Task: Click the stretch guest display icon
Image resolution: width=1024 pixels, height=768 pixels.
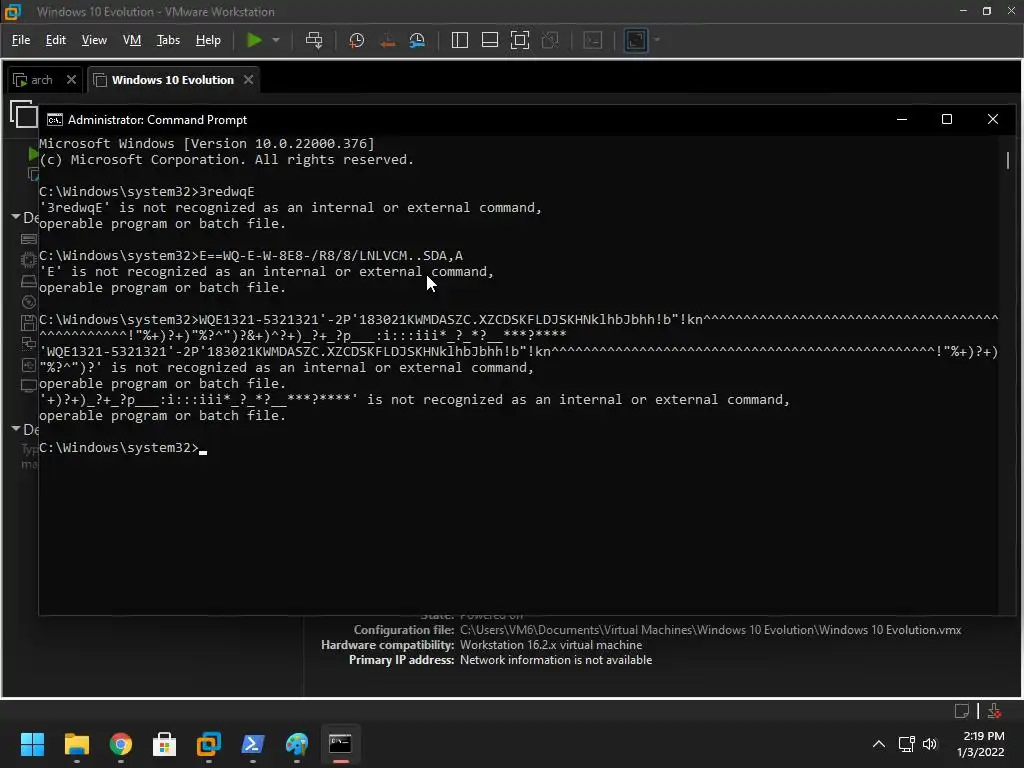Action: 636,40
